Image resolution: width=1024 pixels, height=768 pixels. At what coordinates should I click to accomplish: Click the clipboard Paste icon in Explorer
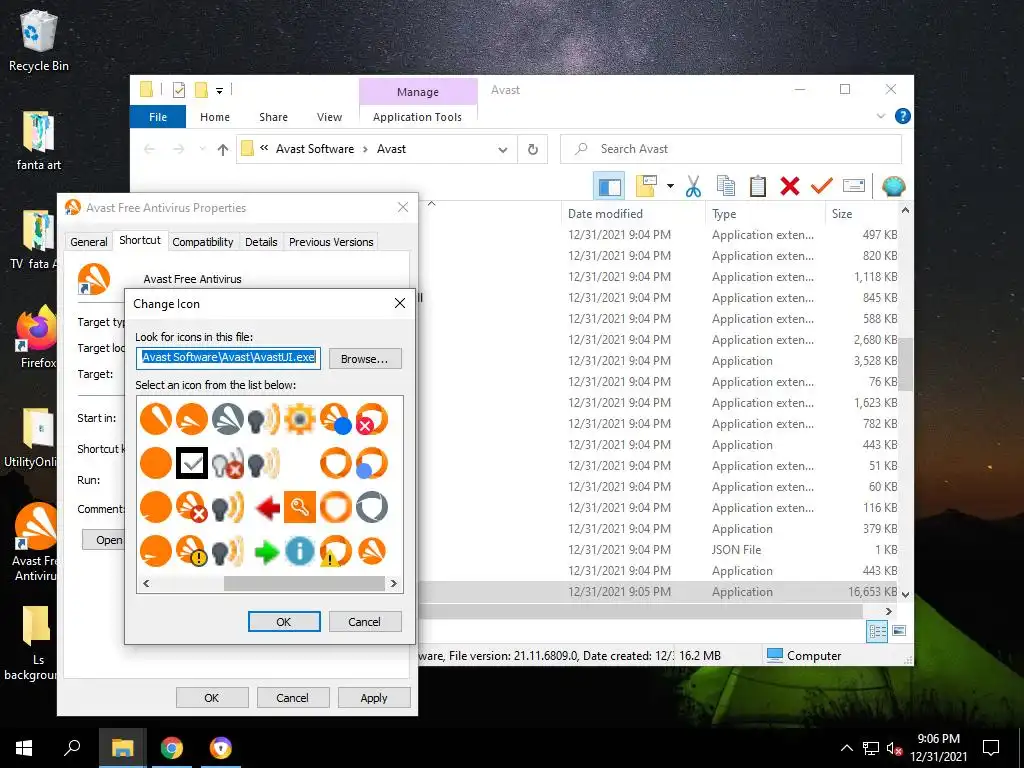[758, 186]
